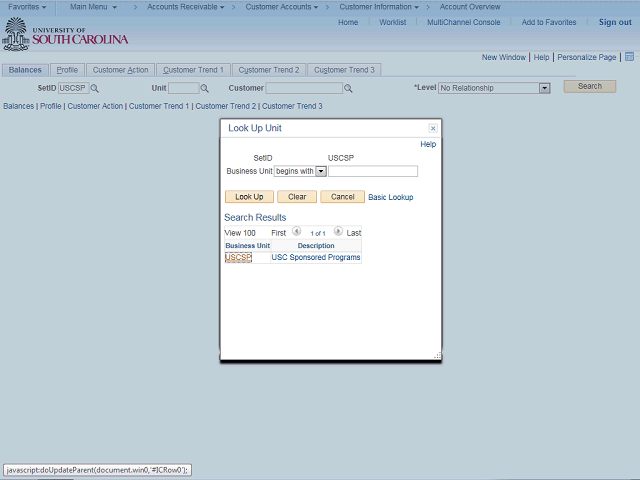Click the Customer lookup magnifier icon
This screenshot has height=480, width=640.
(x=348, y=88)
